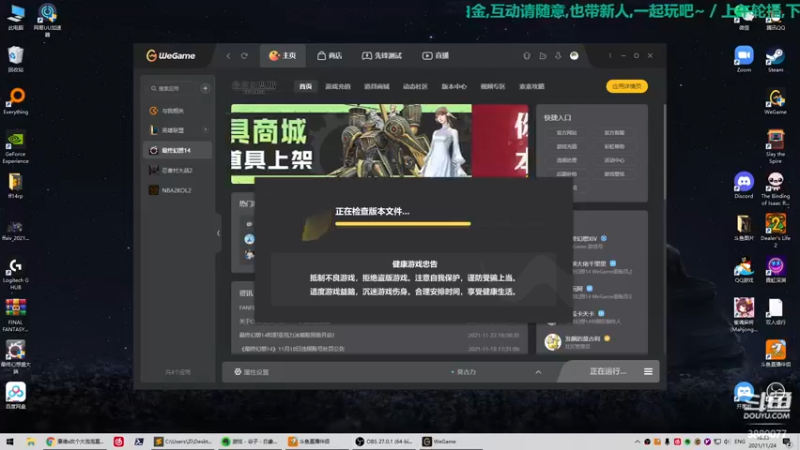Open the download arrow icon in title bar
800x450 pixels.
click(x=558, y=56)
